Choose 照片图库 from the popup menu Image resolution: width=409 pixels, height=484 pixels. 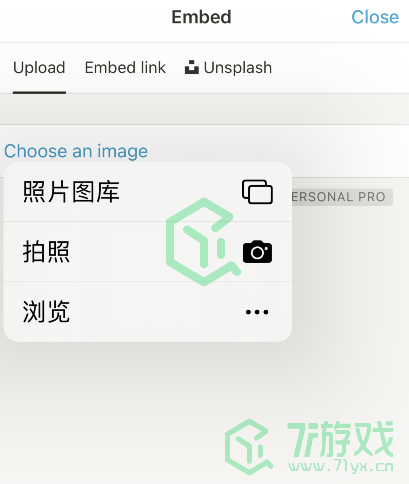tap(148, 192)
